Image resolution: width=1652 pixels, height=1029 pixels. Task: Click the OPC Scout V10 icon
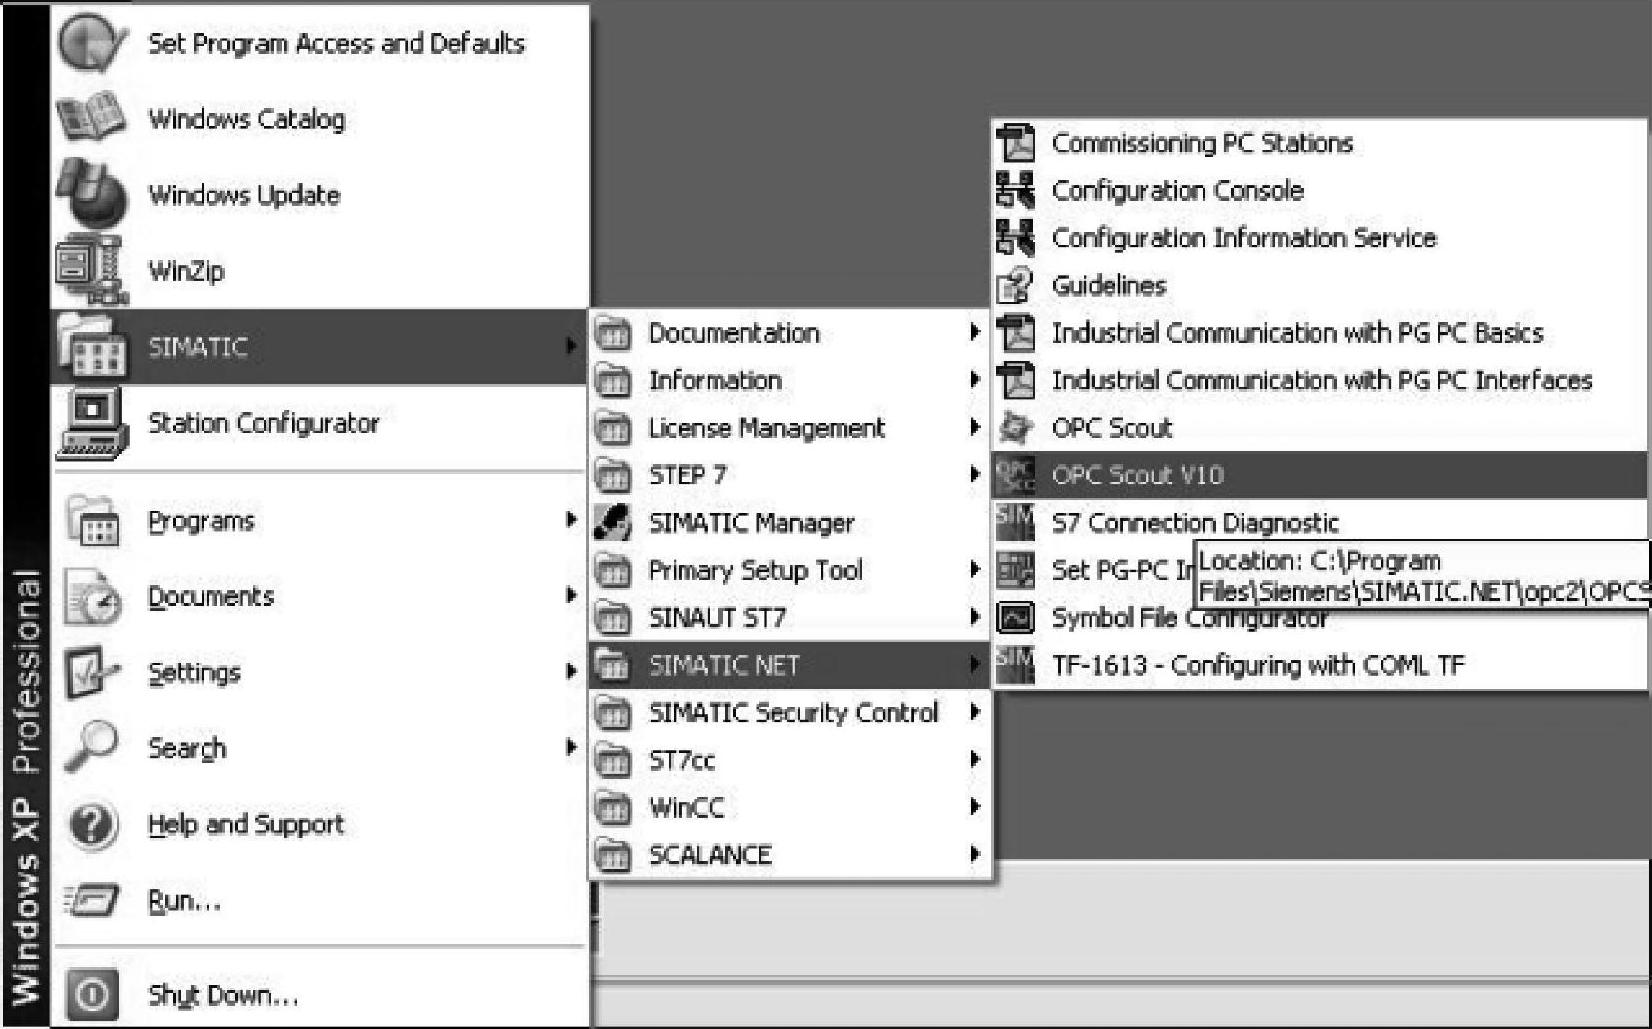click(1016, 475)
